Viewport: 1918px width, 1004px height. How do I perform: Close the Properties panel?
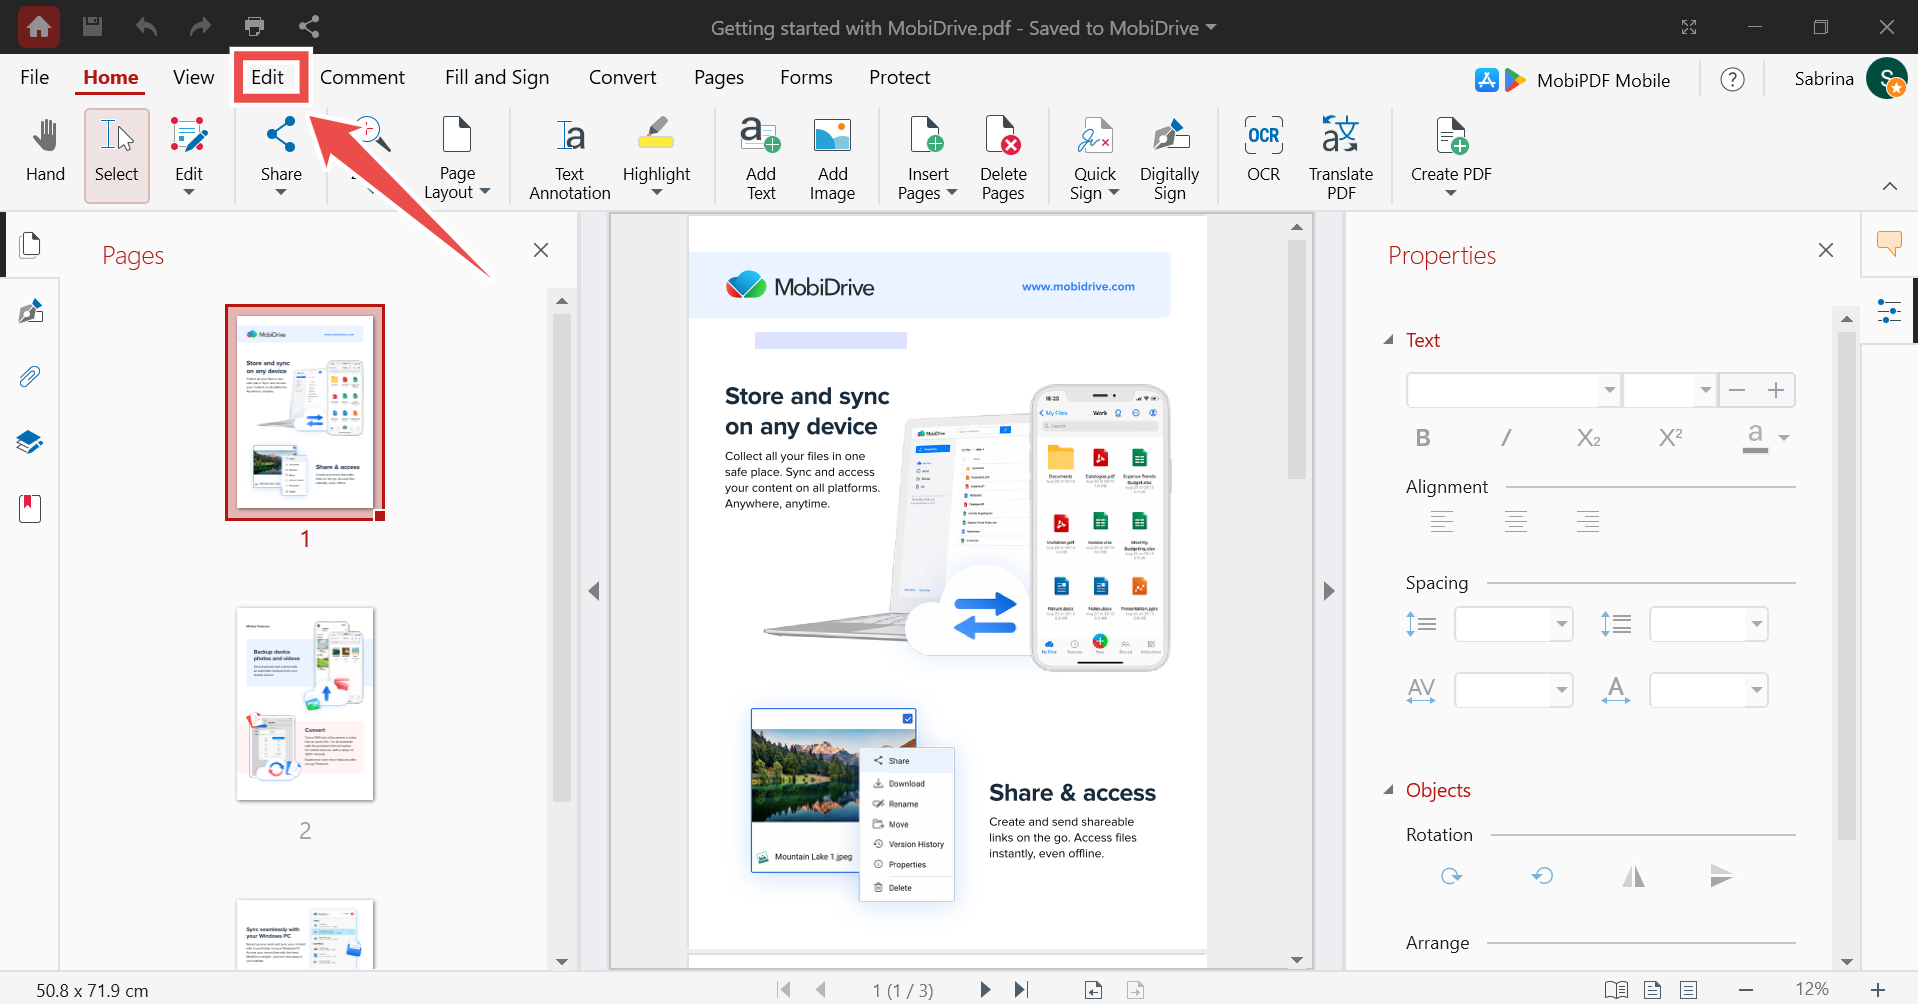click(1826, 250)
